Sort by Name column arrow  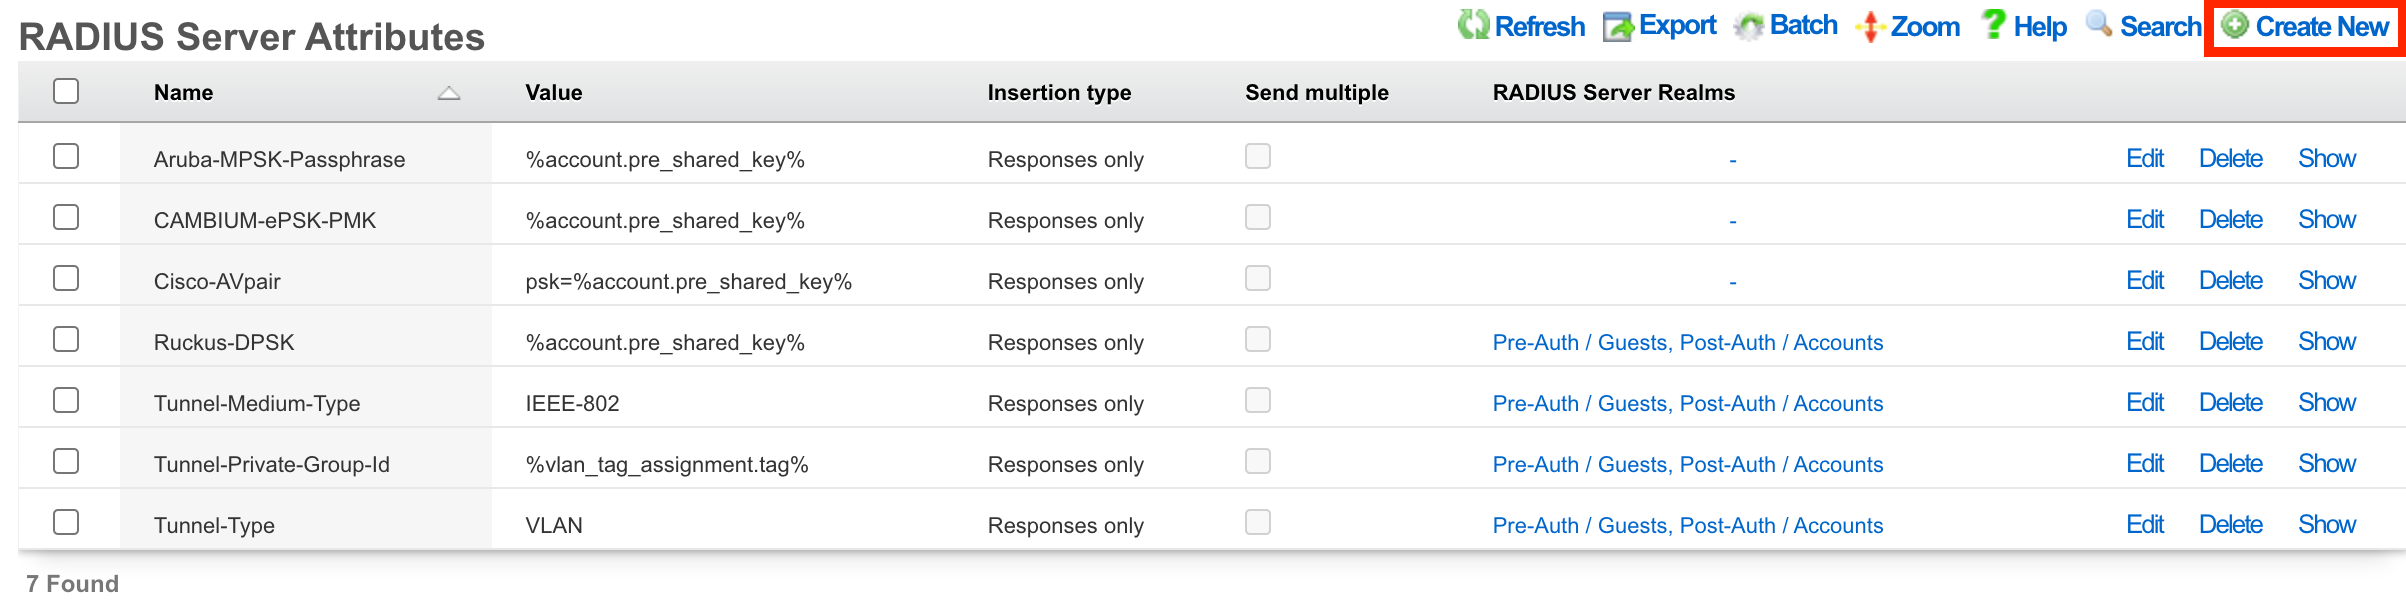449,93
